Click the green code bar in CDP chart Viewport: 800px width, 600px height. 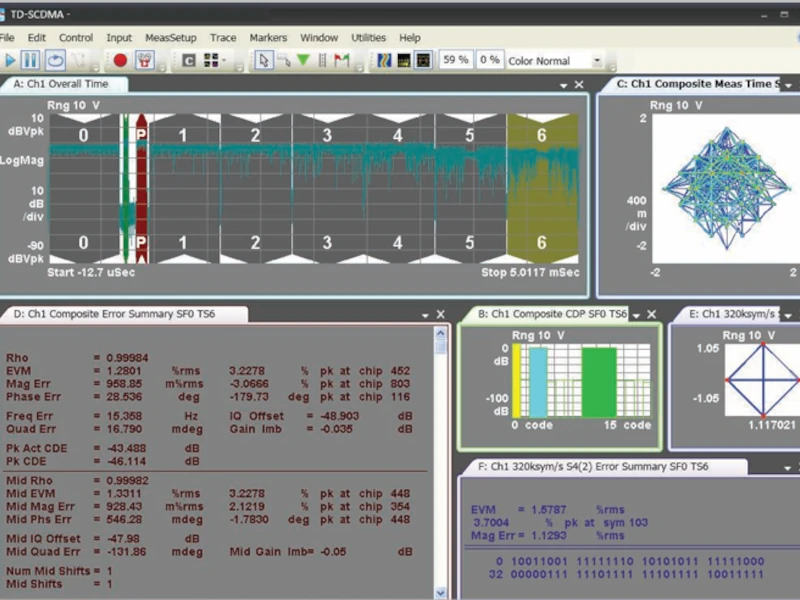[599, 381]
